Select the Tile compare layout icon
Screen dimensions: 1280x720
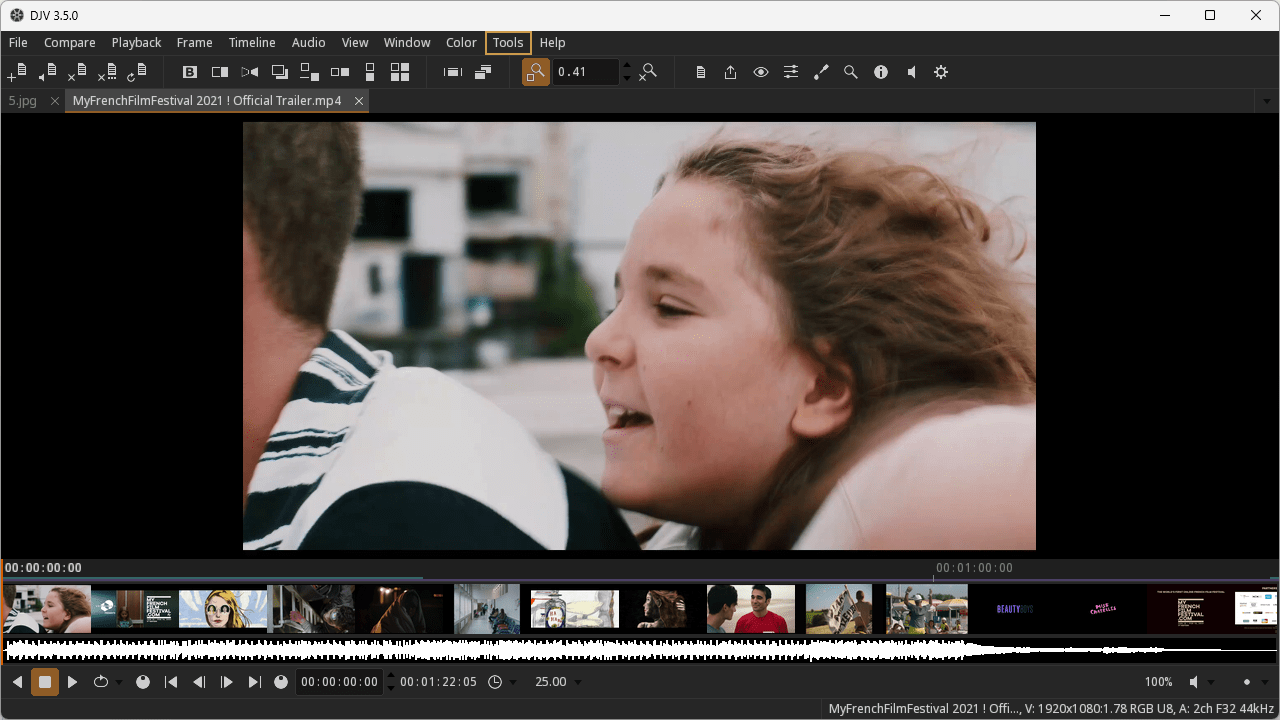click(400, 72)
